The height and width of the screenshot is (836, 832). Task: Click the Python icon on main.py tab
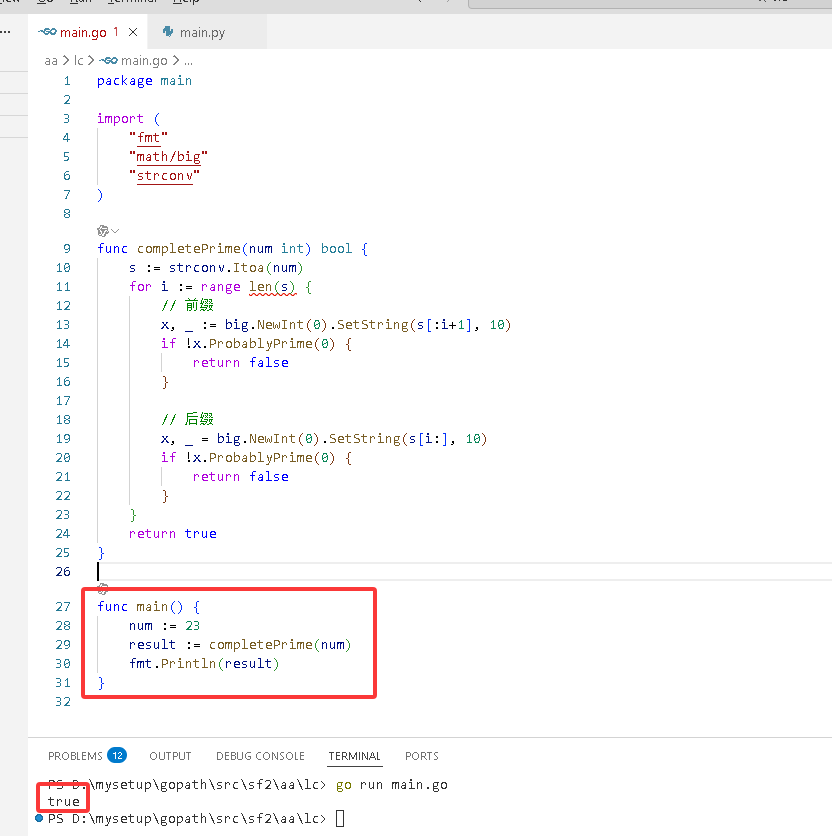[168, 32]
